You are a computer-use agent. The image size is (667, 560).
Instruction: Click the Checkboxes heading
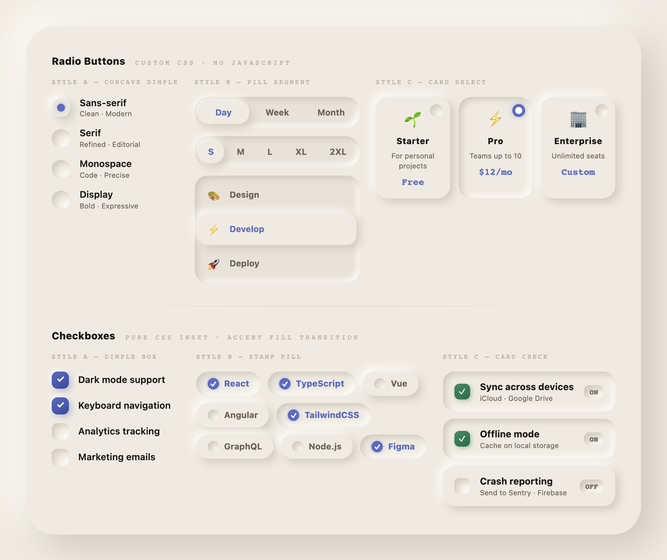click(x=83, y=336)
